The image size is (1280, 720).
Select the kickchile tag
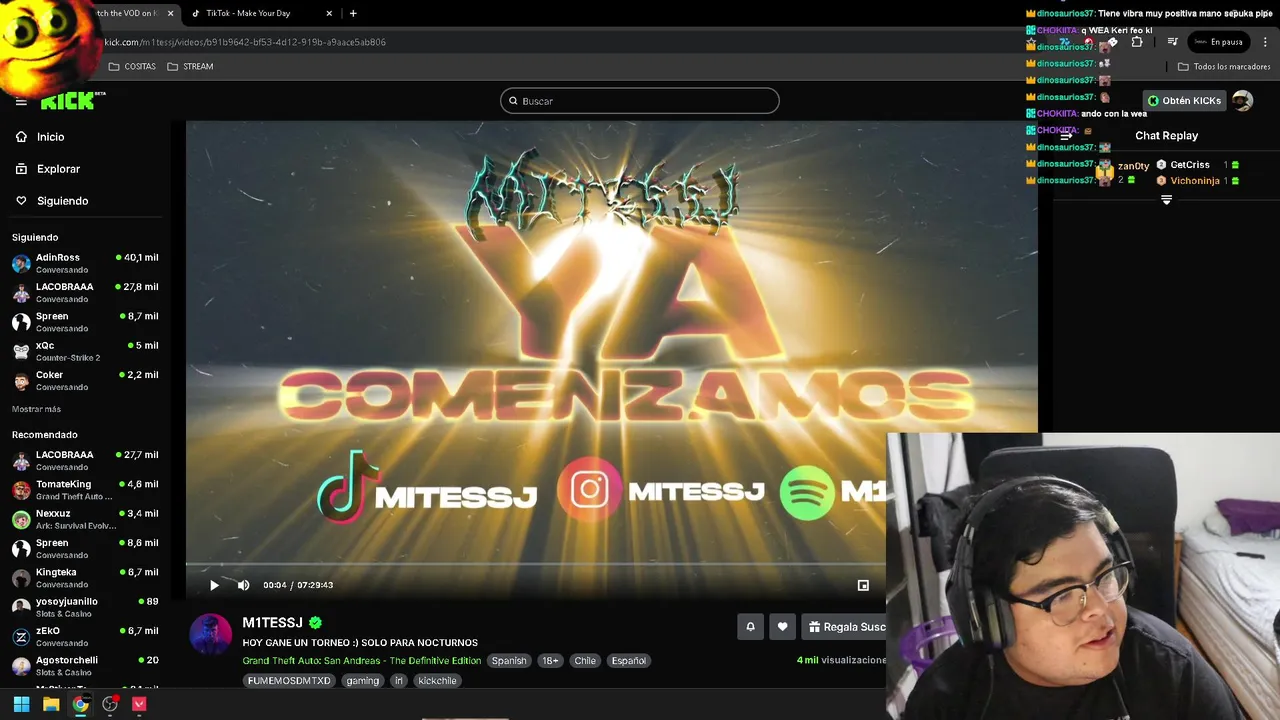pyautogui.click(x=437, y=681)
